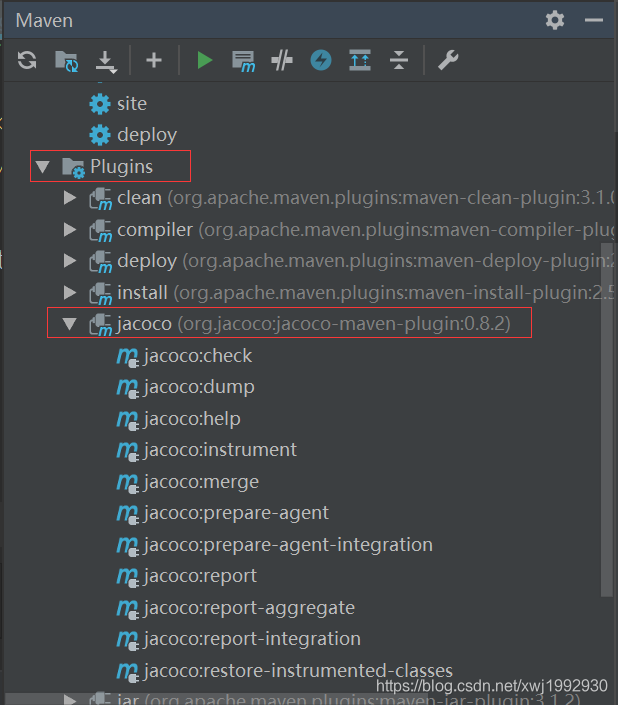Screen dimensions: 618x705
Task: Click the Maven tree vertical scrollbar
Action: [x=607, y=420]
